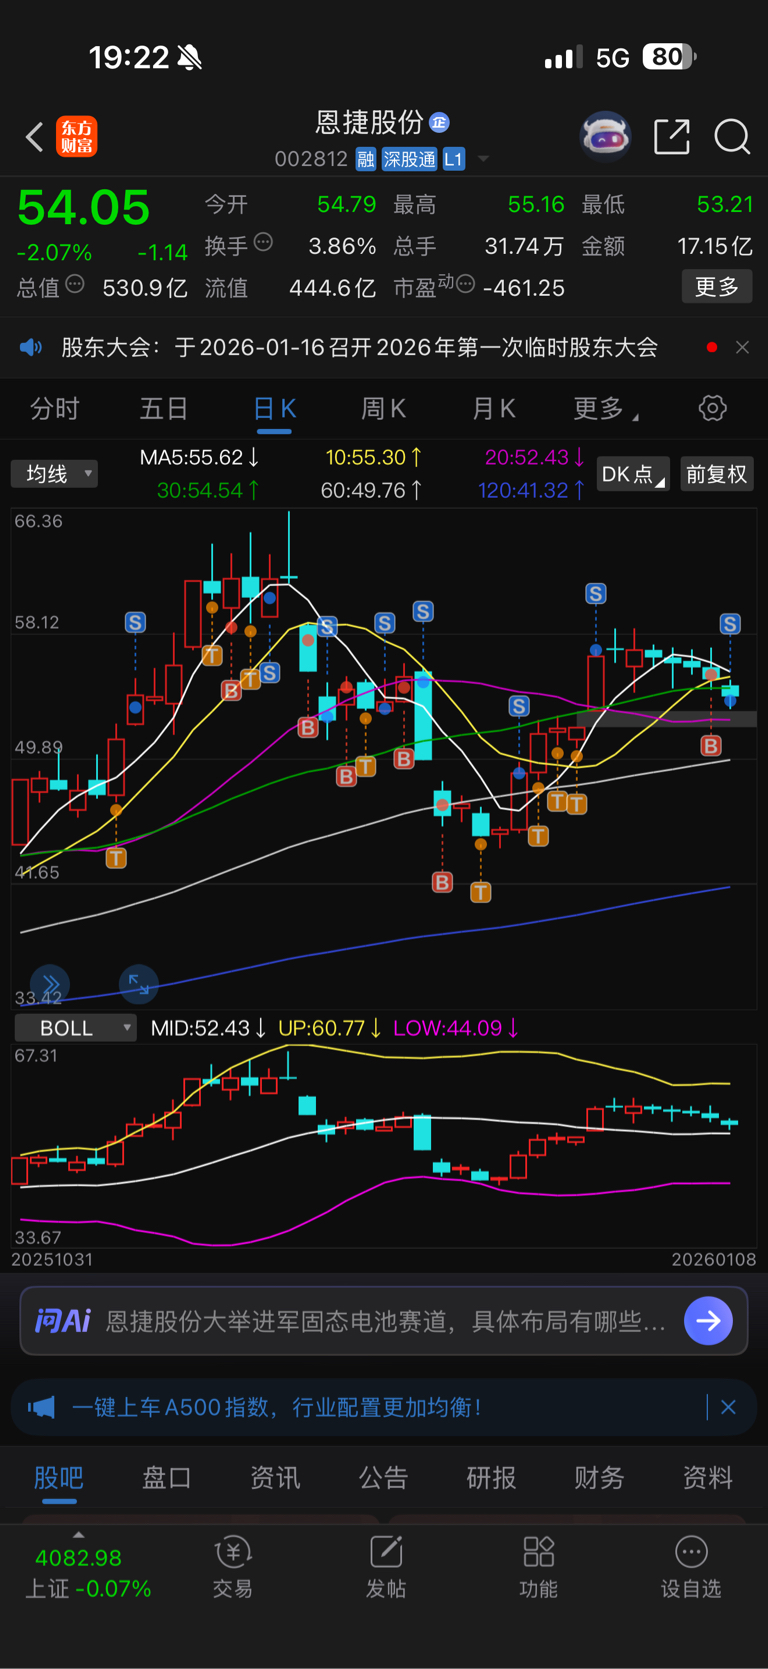Expand the stock code dropdown arrow
Screen dimensions: 768x1669
coord(484,159)
